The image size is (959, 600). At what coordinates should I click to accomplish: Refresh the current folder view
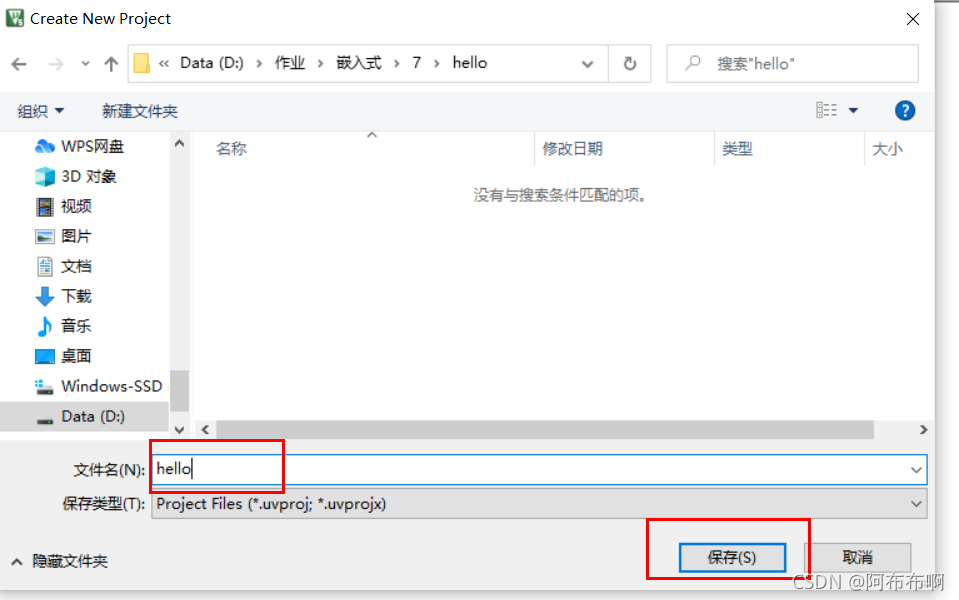tap(630, 62)
